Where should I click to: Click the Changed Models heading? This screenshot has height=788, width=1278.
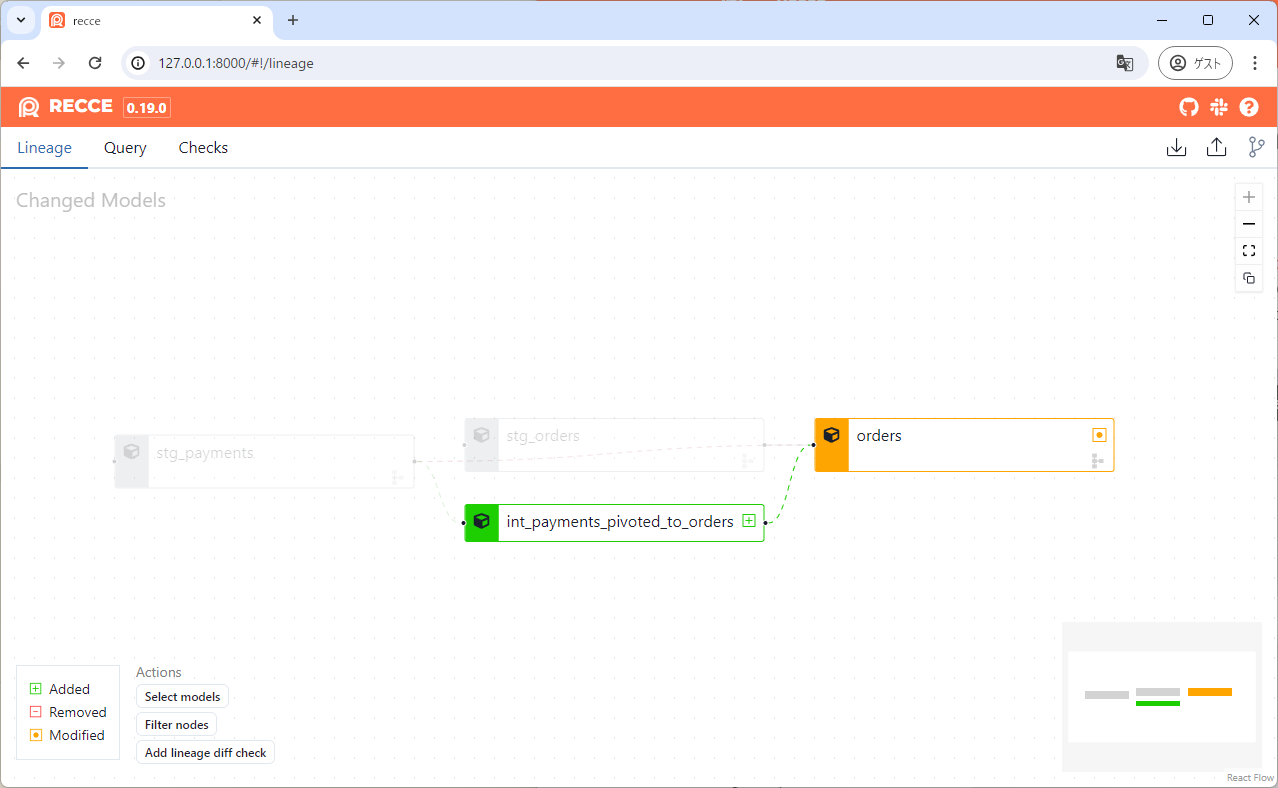coord(91,200)
